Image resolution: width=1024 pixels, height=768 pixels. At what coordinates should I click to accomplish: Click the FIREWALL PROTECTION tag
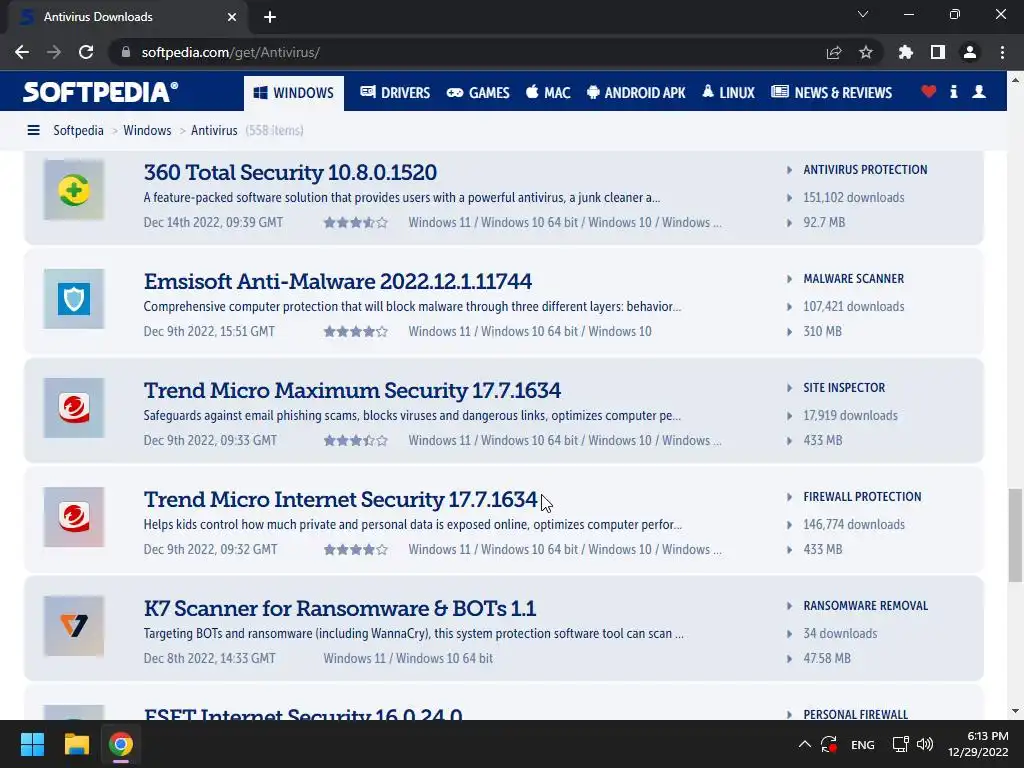862,497
